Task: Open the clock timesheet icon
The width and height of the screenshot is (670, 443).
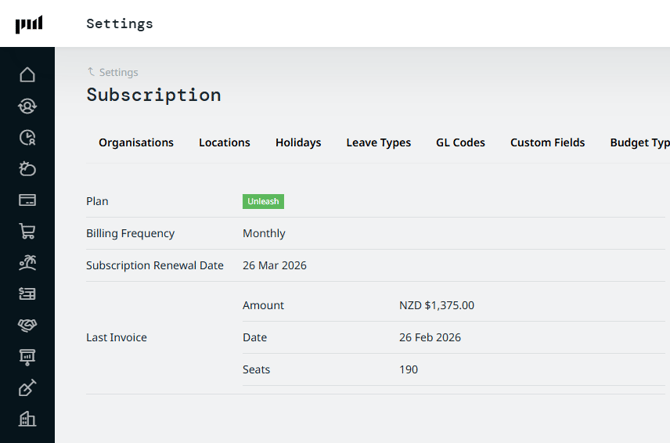Action: pyautogui.click(x=27, y=138)
